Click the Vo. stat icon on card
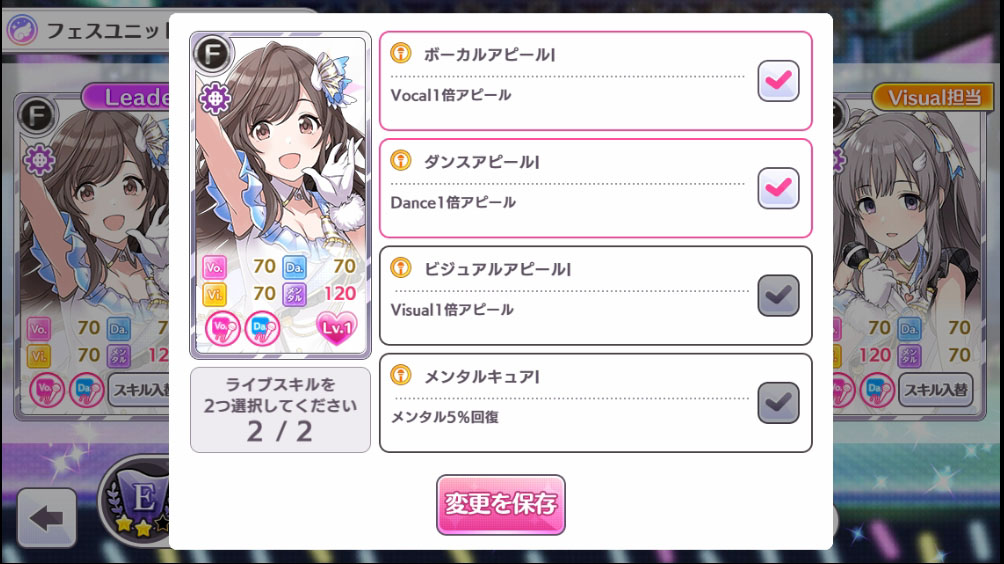The height and width of the screenshot is (564, 1004). point(215,267)
